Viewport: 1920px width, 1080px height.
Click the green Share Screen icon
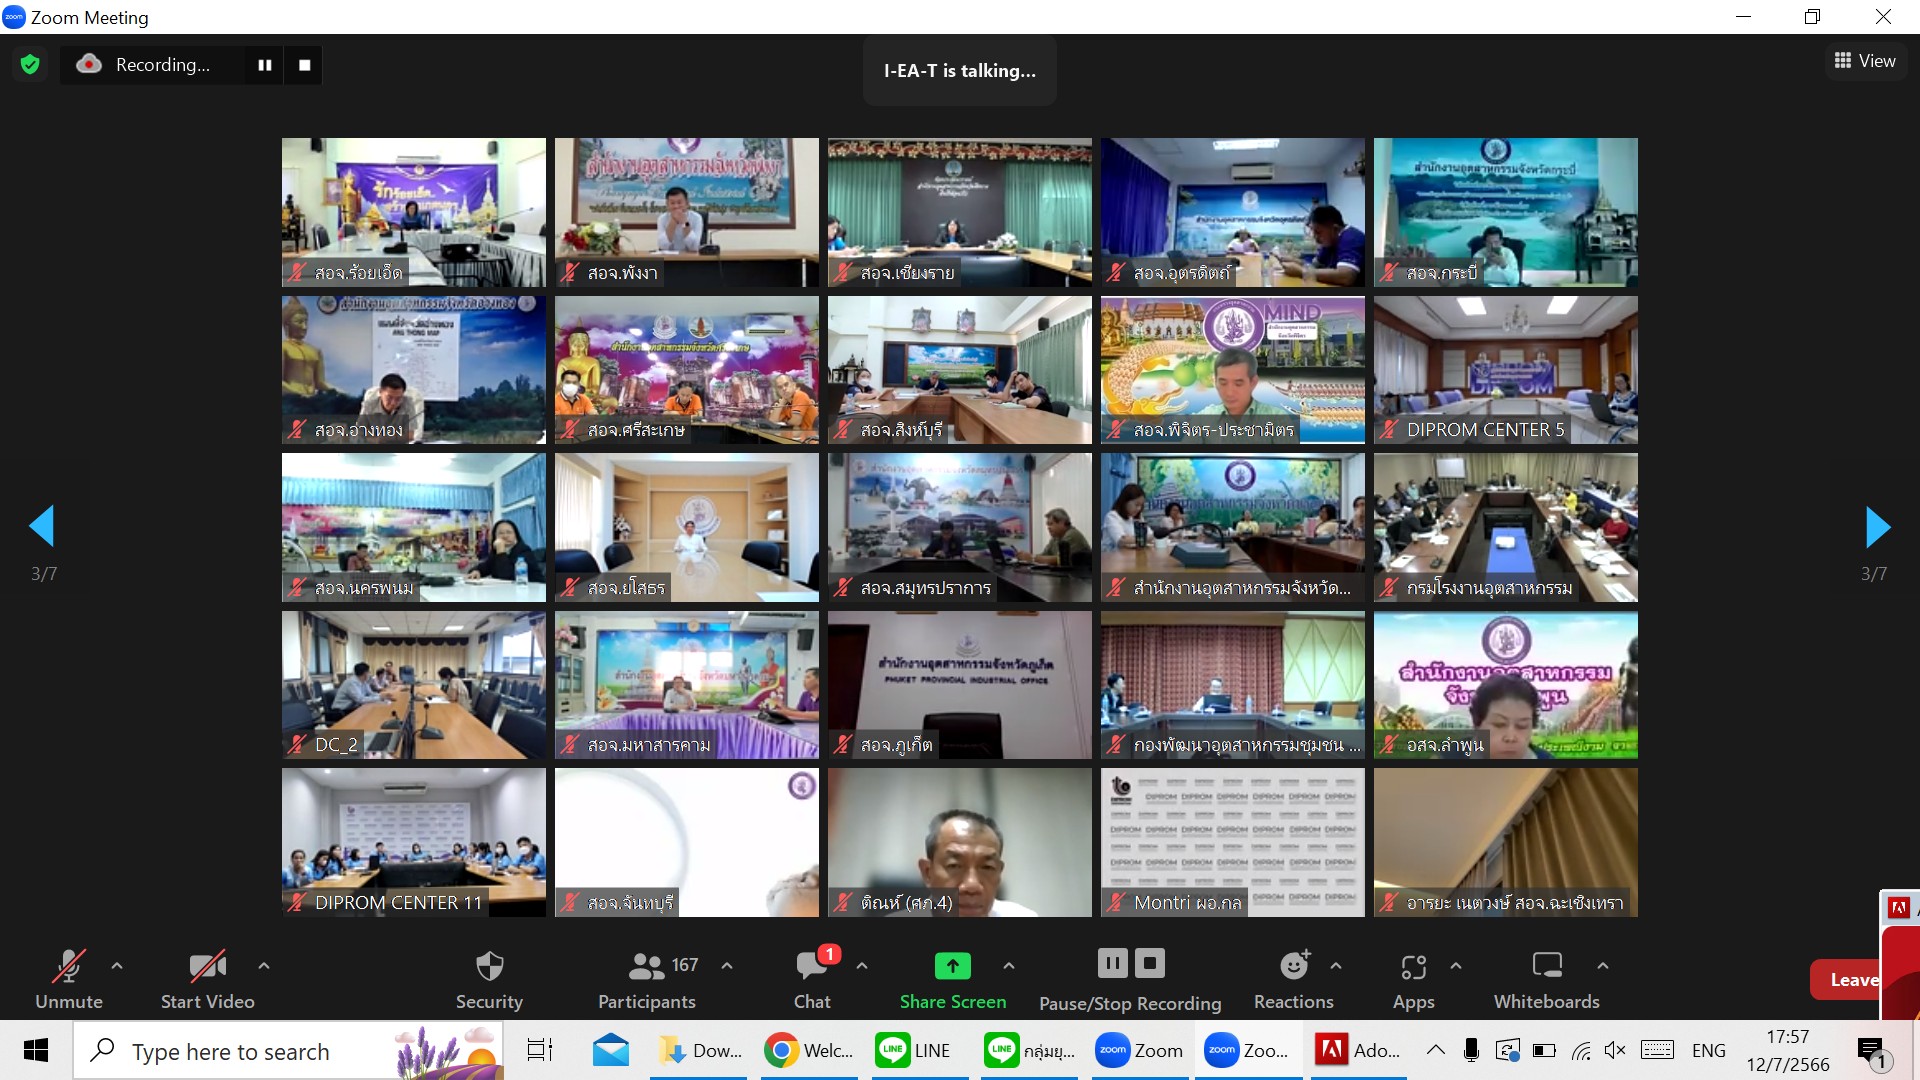[x=952, y=966]
